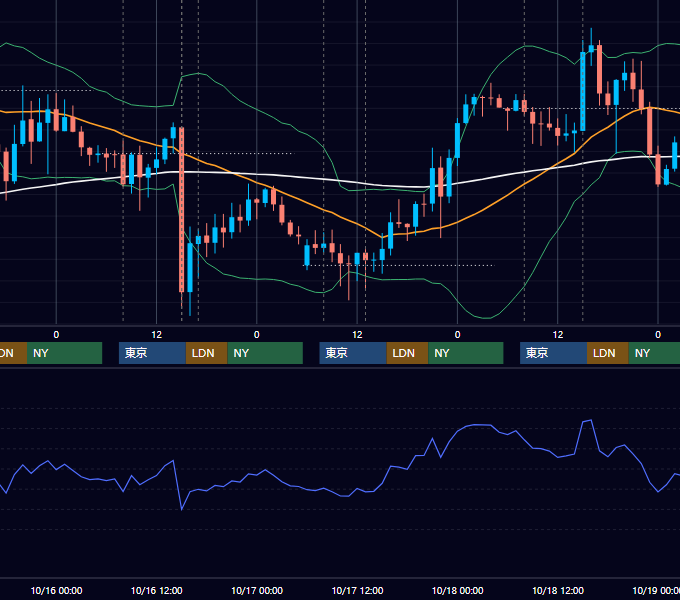Click the 10/18 00:00 date label

(x=458, y=590)
